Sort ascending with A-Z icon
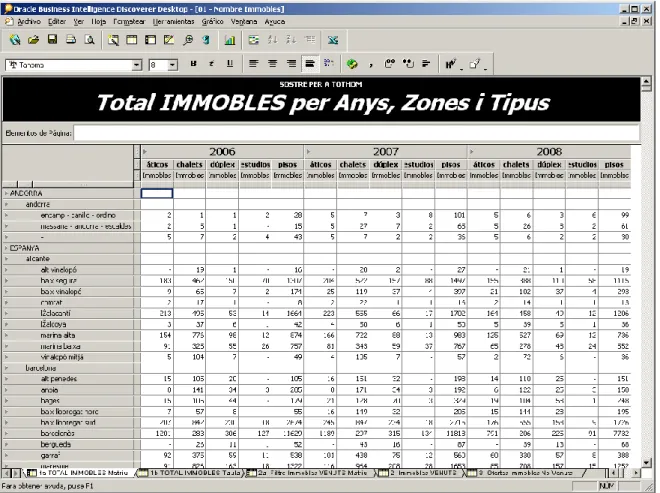Screen dimensions: 660x493 273,40
